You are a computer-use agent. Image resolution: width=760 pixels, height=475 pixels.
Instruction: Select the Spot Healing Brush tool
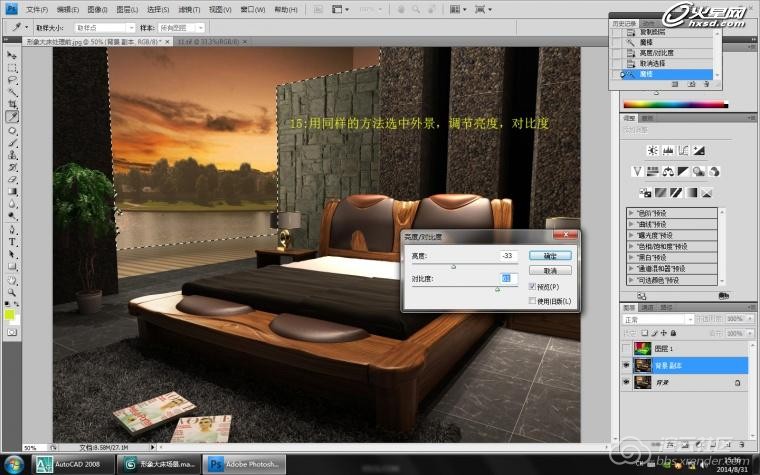point(12,130)
